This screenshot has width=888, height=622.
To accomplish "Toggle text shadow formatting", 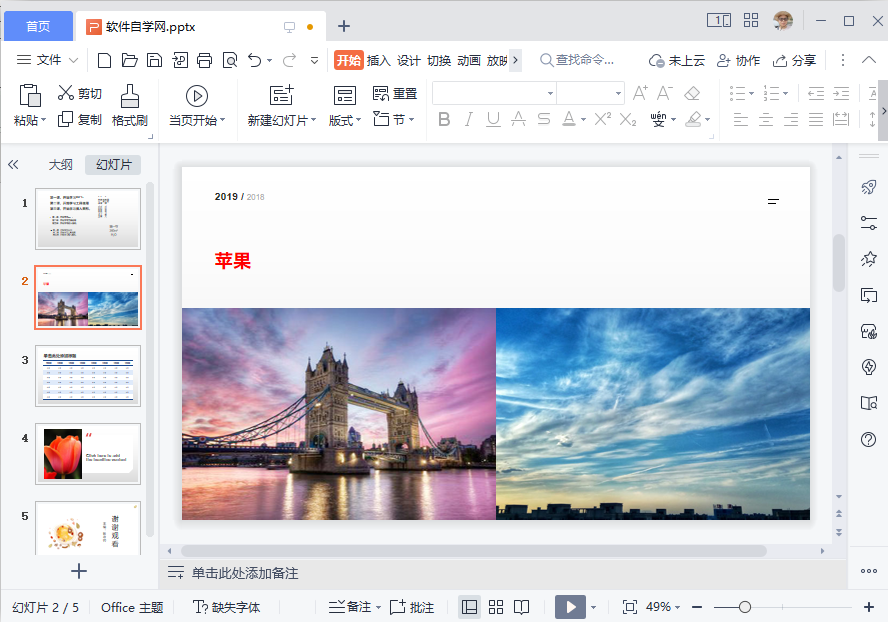I will point(544,119).
